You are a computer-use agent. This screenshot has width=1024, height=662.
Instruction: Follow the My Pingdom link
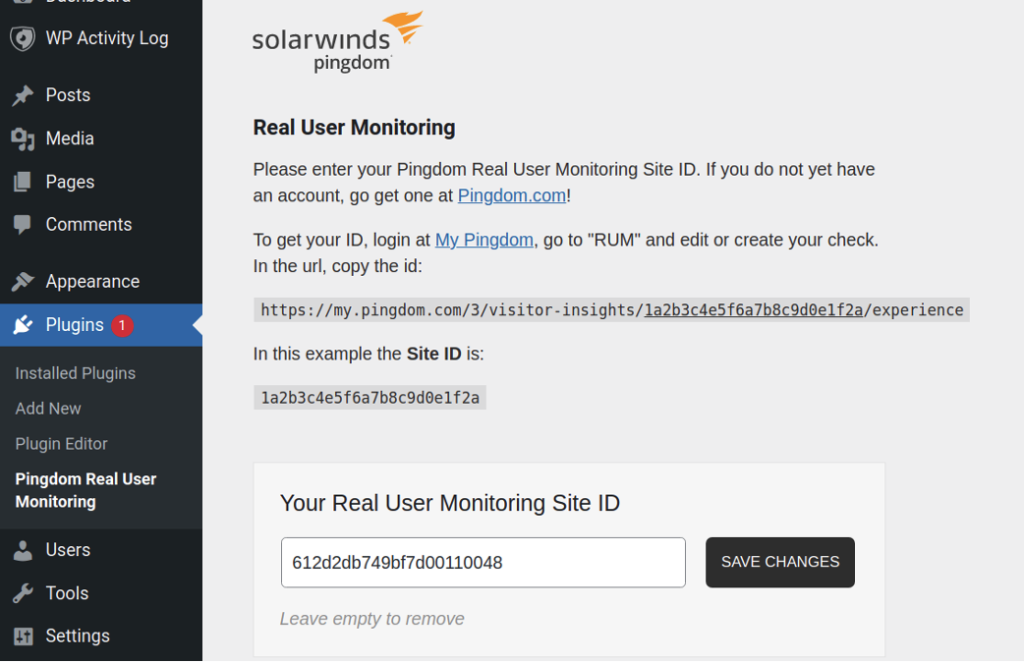click(485, 240)
